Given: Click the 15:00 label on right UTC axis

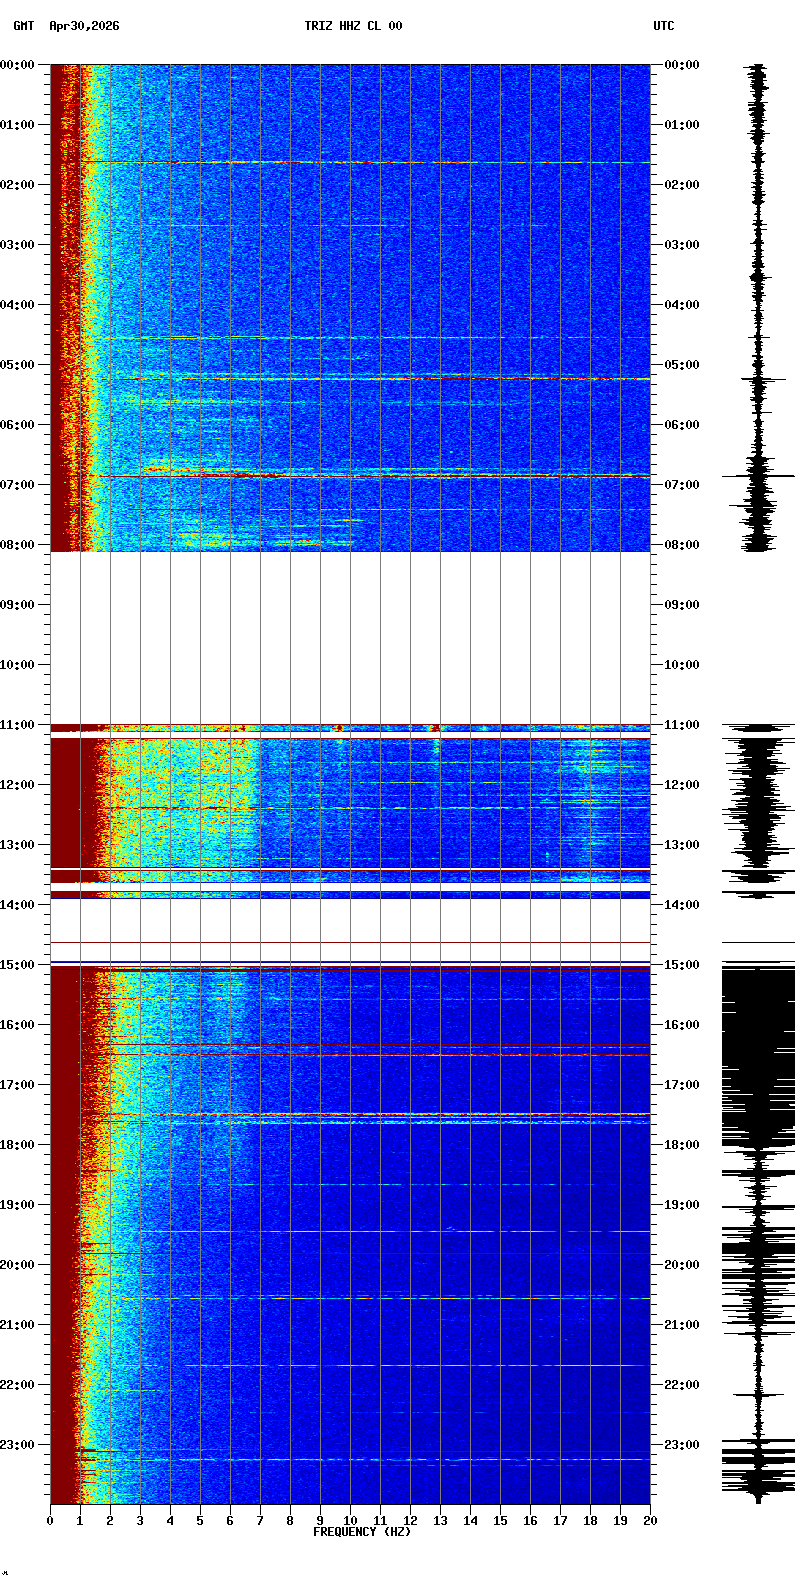Looking at the screenshot, I should (682, 965).
